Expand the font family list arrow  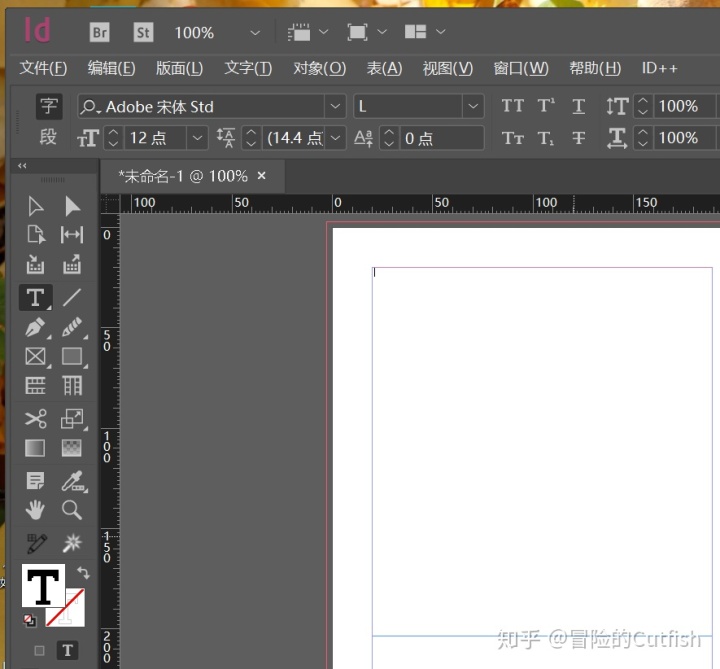point(336,107)
